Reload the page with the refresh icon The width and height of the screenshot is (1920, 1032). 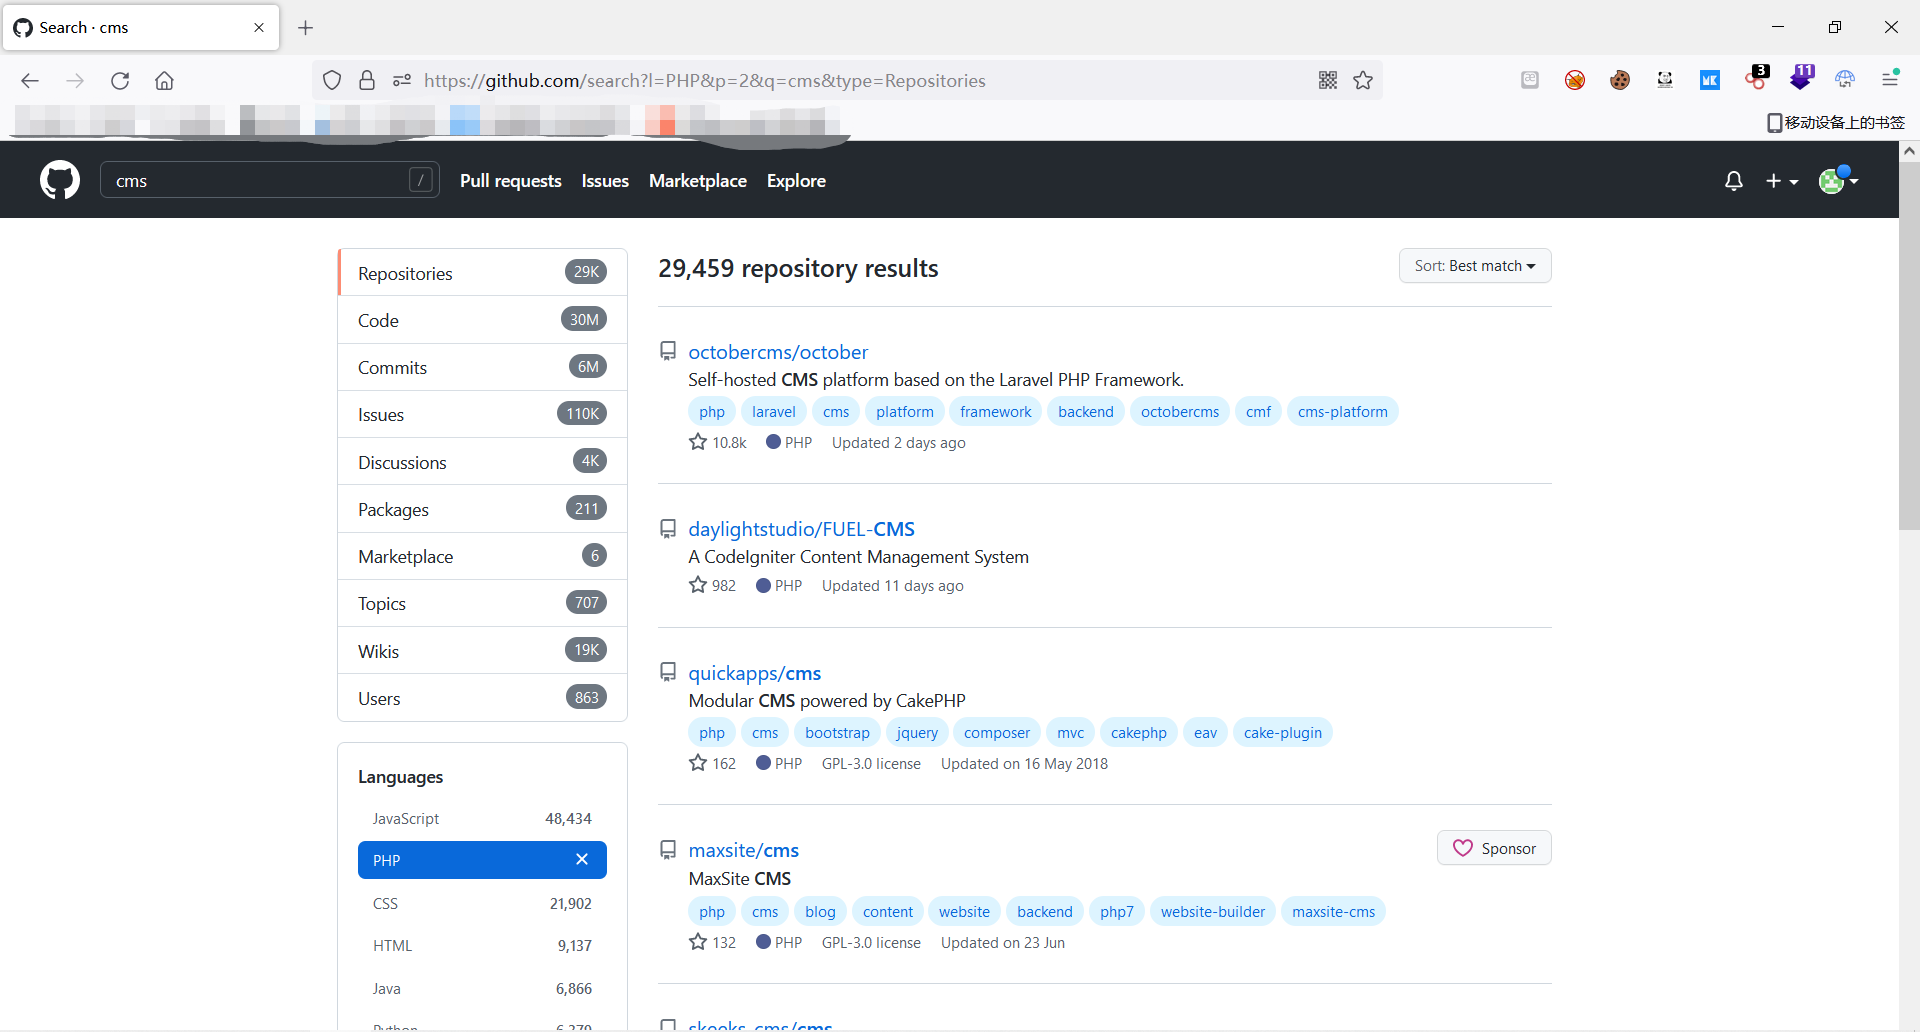(x=120, y=81)
